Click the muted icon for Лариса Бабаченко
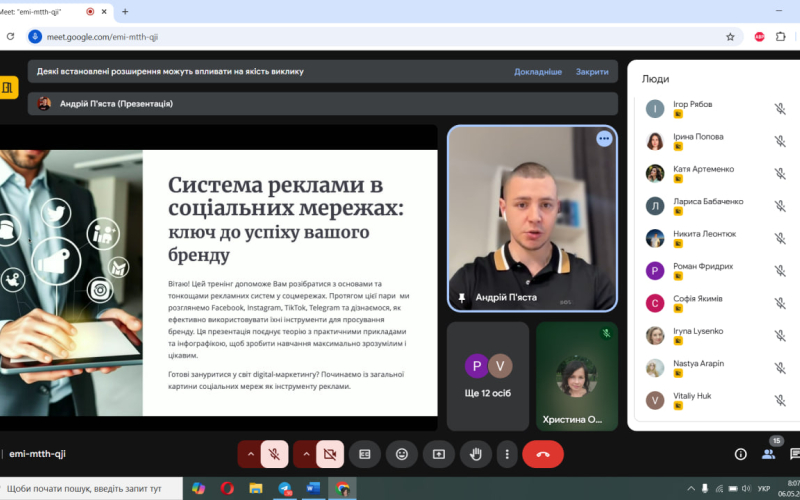Image resolution: width=800 pixels, height=500 pixels. click(780, 206)
